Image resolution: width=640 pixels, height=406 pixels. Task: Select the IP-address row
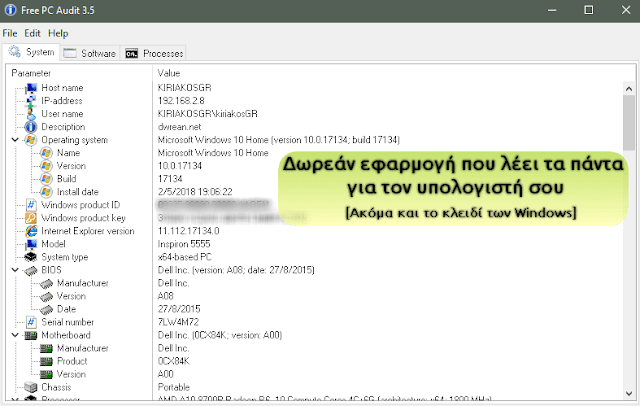coord(315,101)
